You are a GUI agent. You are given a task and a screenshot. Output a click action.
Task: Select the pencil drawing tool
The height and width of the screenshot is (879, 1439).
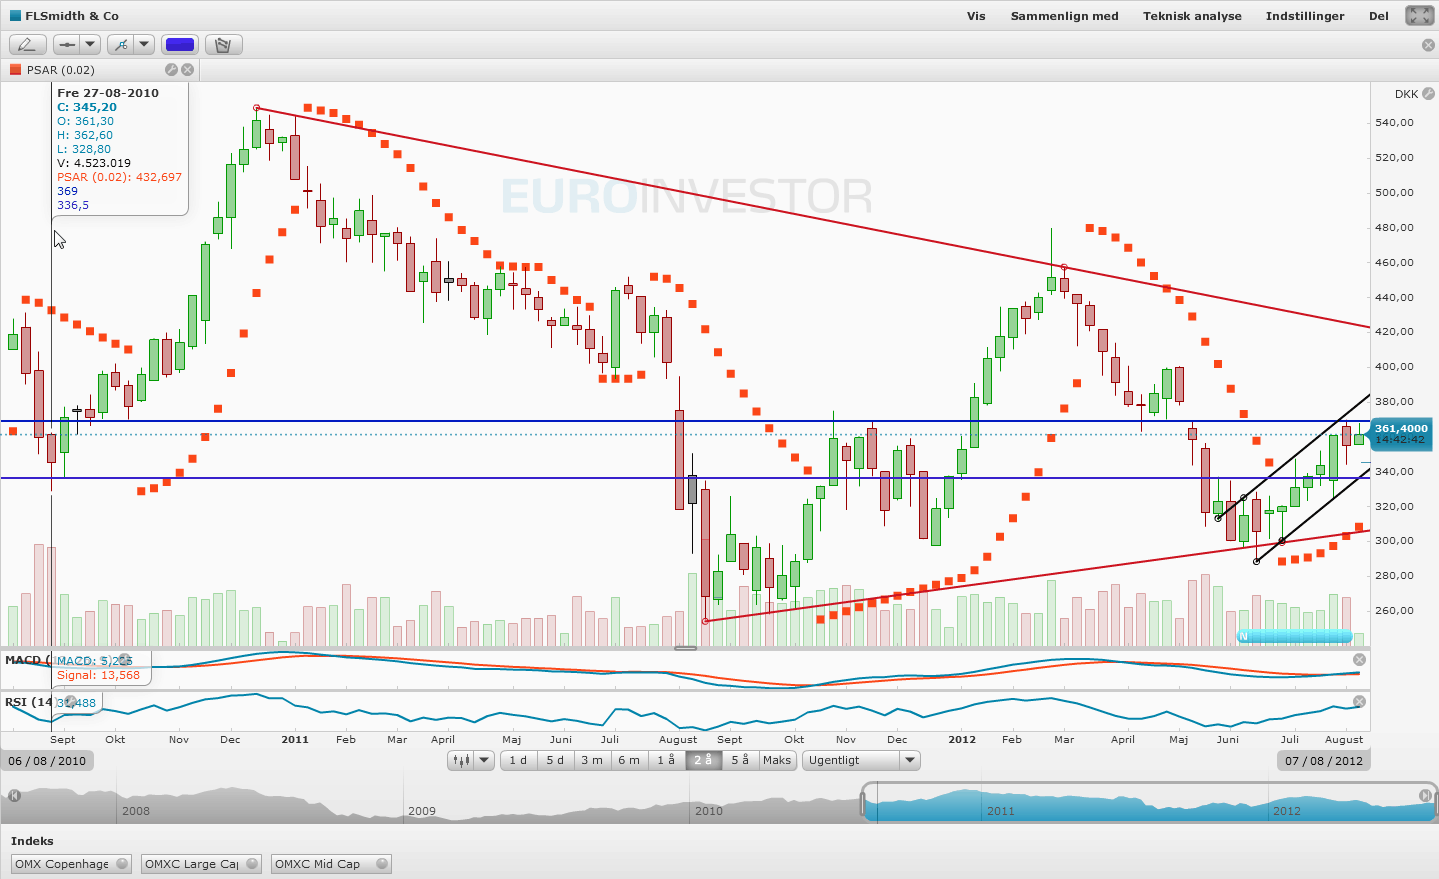[x=26, y=44]
